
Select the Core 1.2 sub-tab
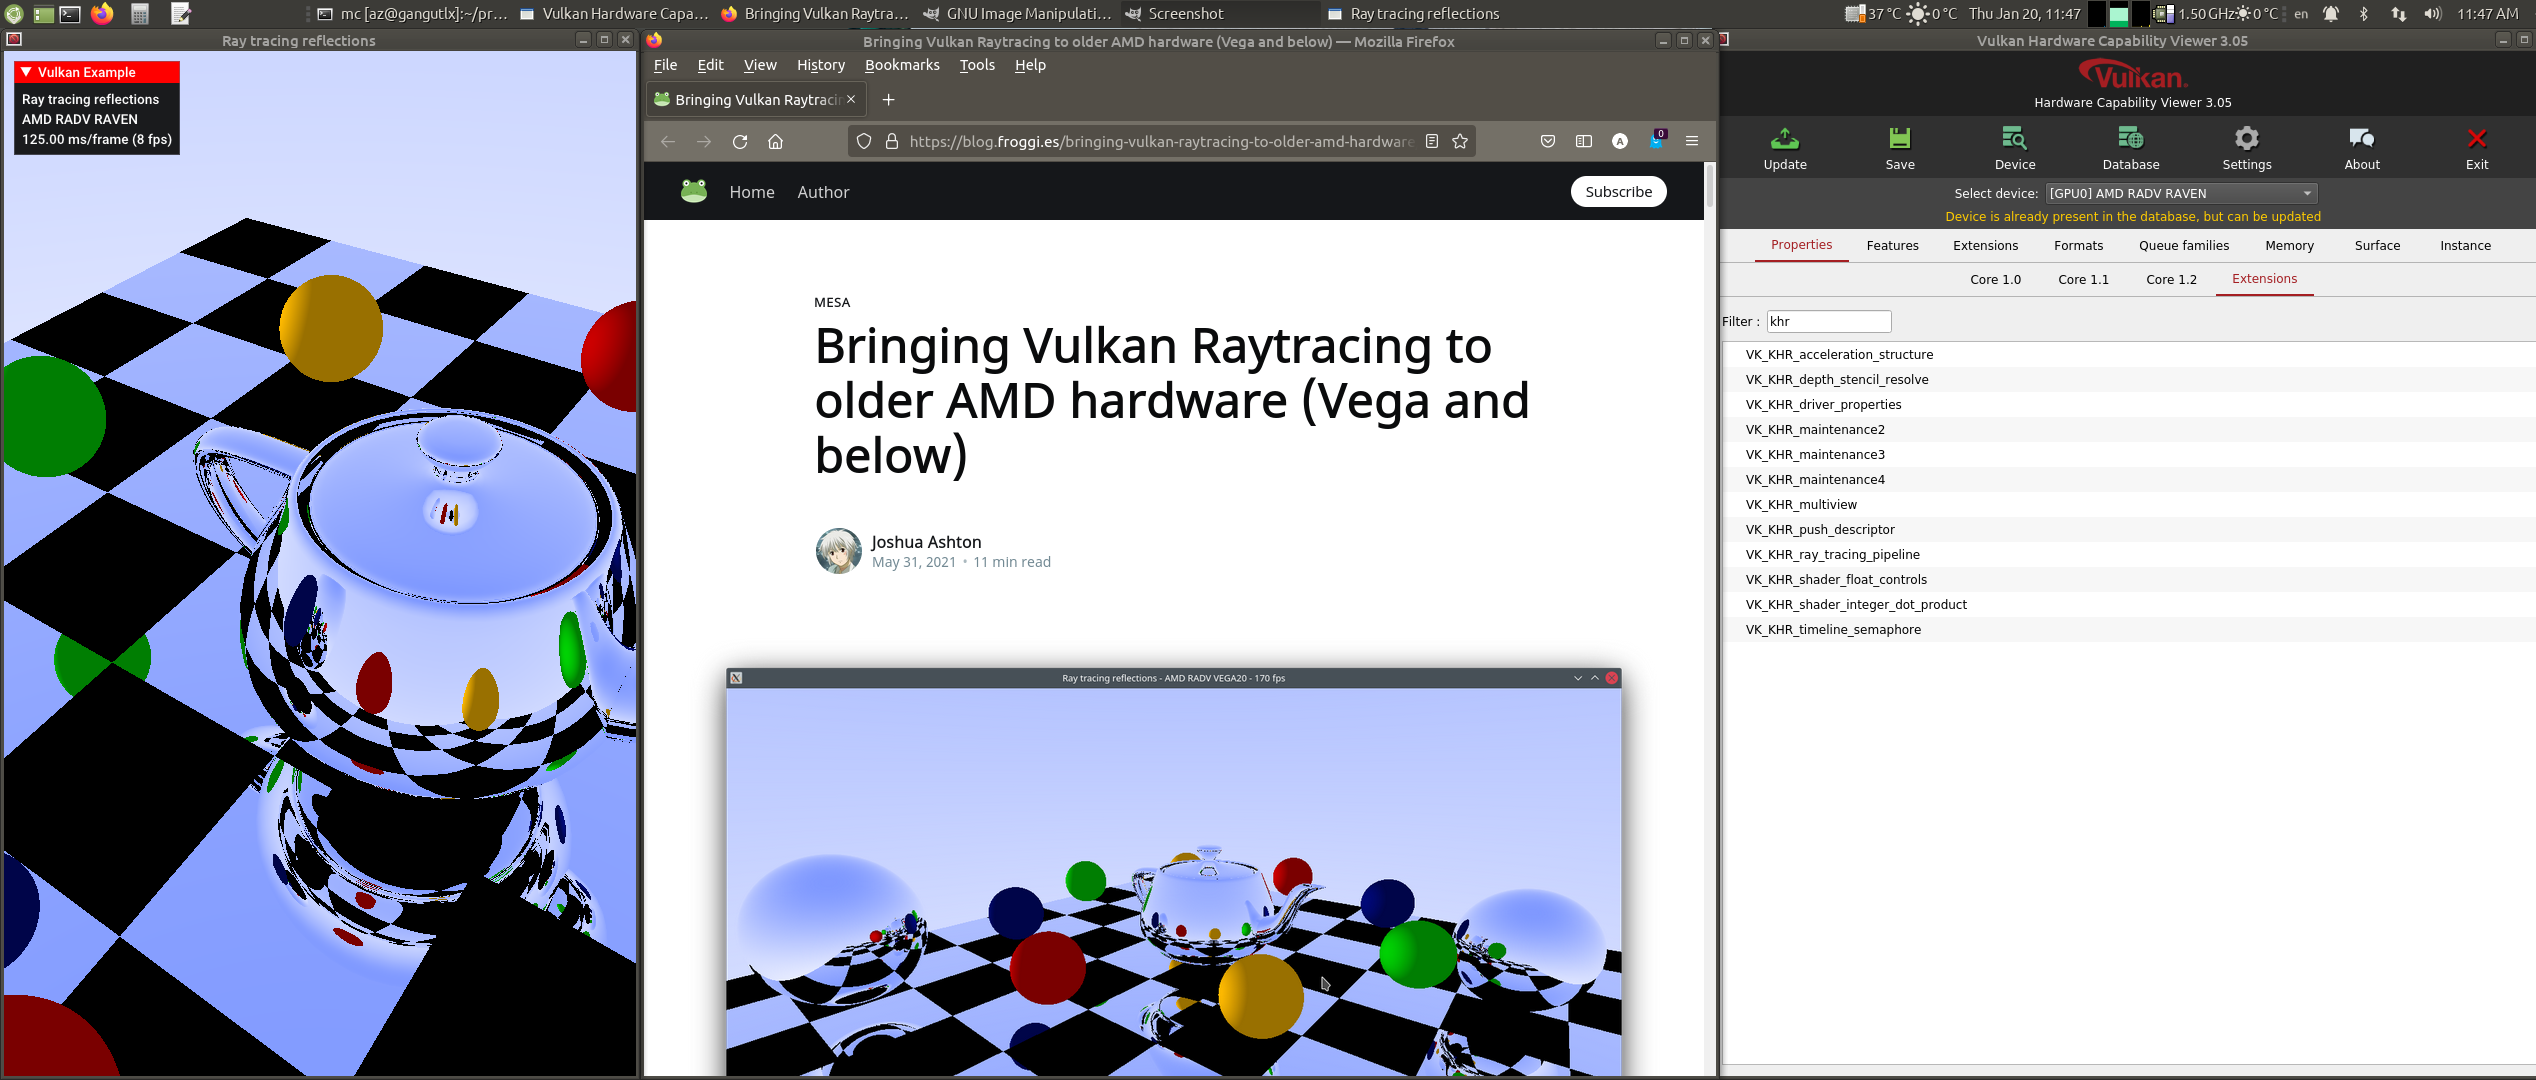click(x=2171, y=279)
